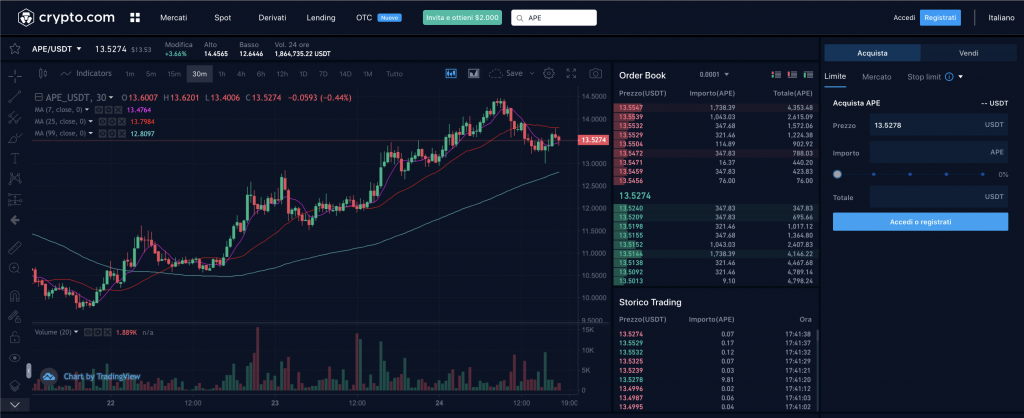The height and width of the screenshot is (418, 1024).
Task: Collapse the chart legend toggle box
Action: coord(38,97)
